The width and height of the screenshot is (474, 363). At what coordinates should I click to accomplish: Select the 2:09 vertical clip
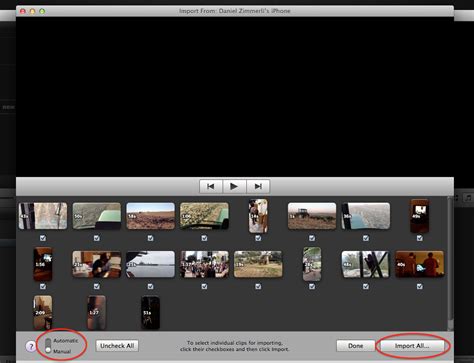point(43,312)
